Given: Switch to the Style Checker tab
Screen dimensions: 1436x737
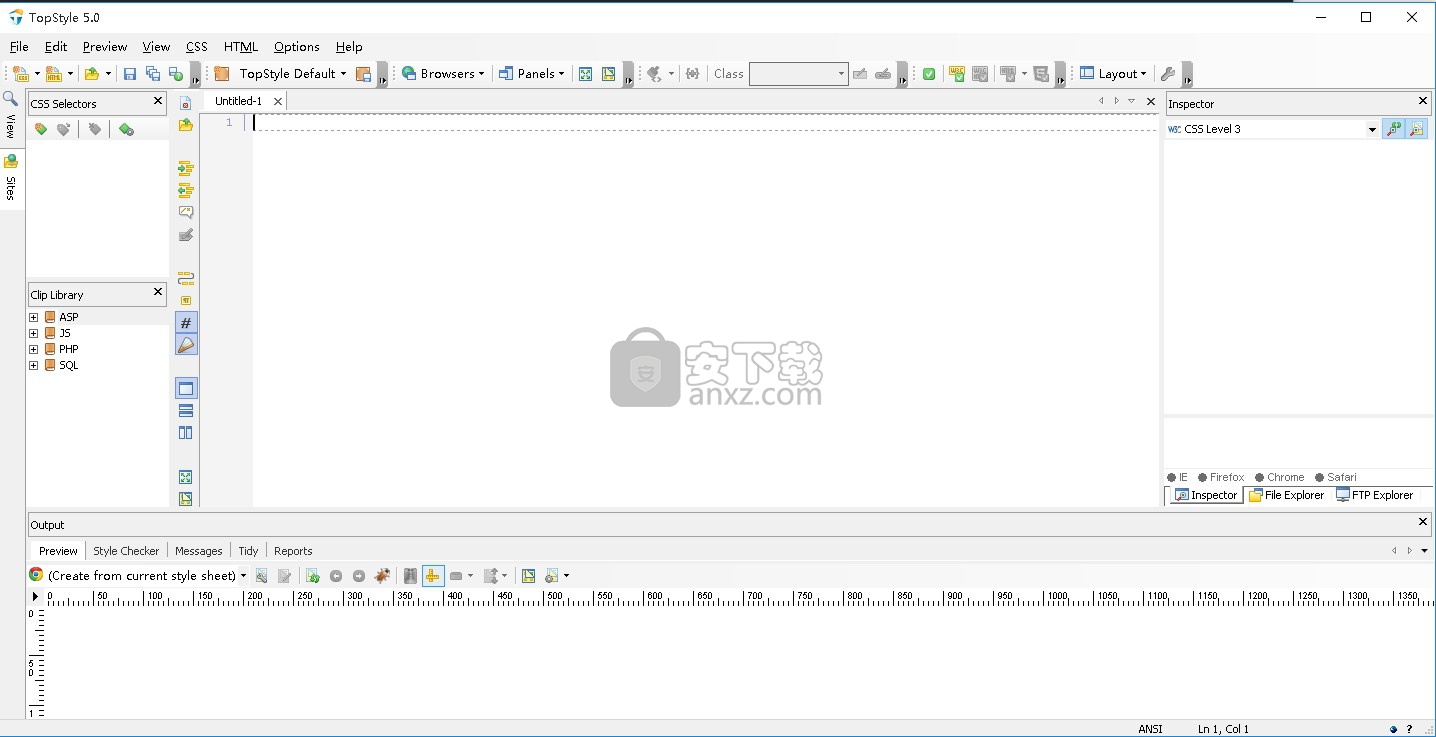Looking at the screenshot, I should [x=126, y=551].
